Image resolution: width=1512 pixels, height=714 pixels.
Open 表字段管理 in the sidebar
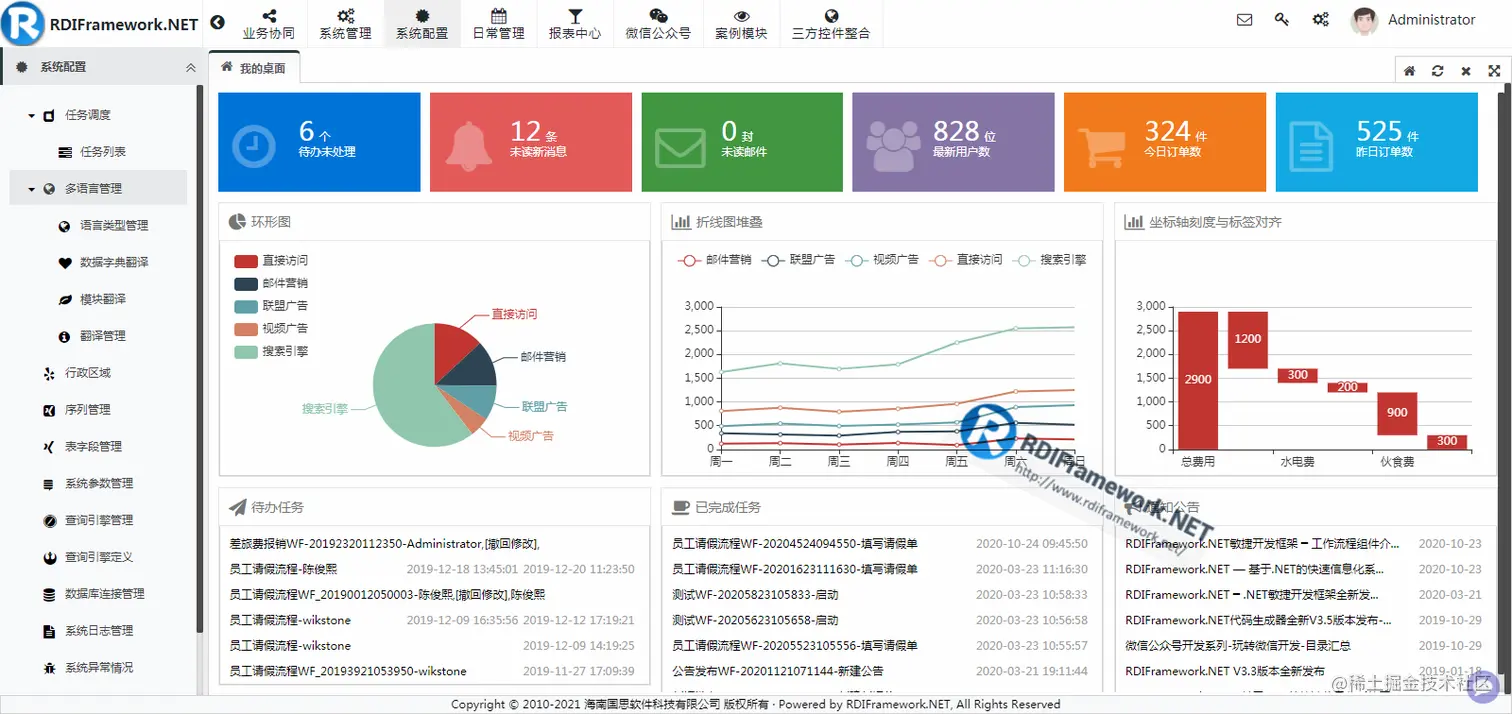coord(93,447)
